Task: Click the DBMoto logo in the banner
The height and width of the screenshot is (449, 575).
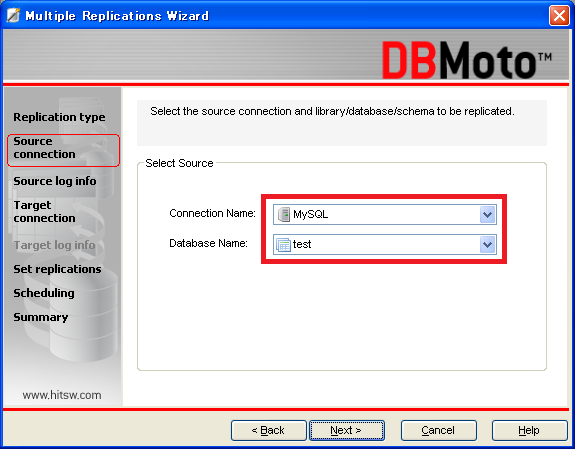Action: [466, 60]
